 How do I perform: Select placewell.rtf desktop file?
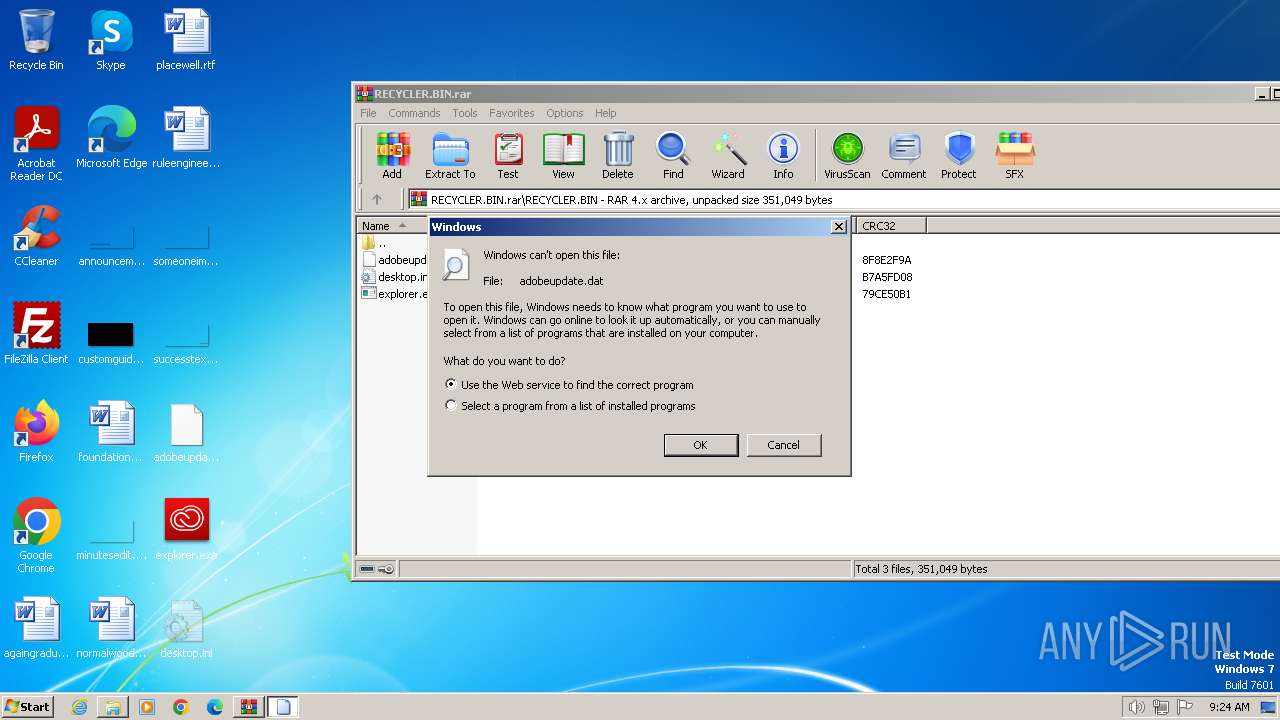tap(186, 40)
